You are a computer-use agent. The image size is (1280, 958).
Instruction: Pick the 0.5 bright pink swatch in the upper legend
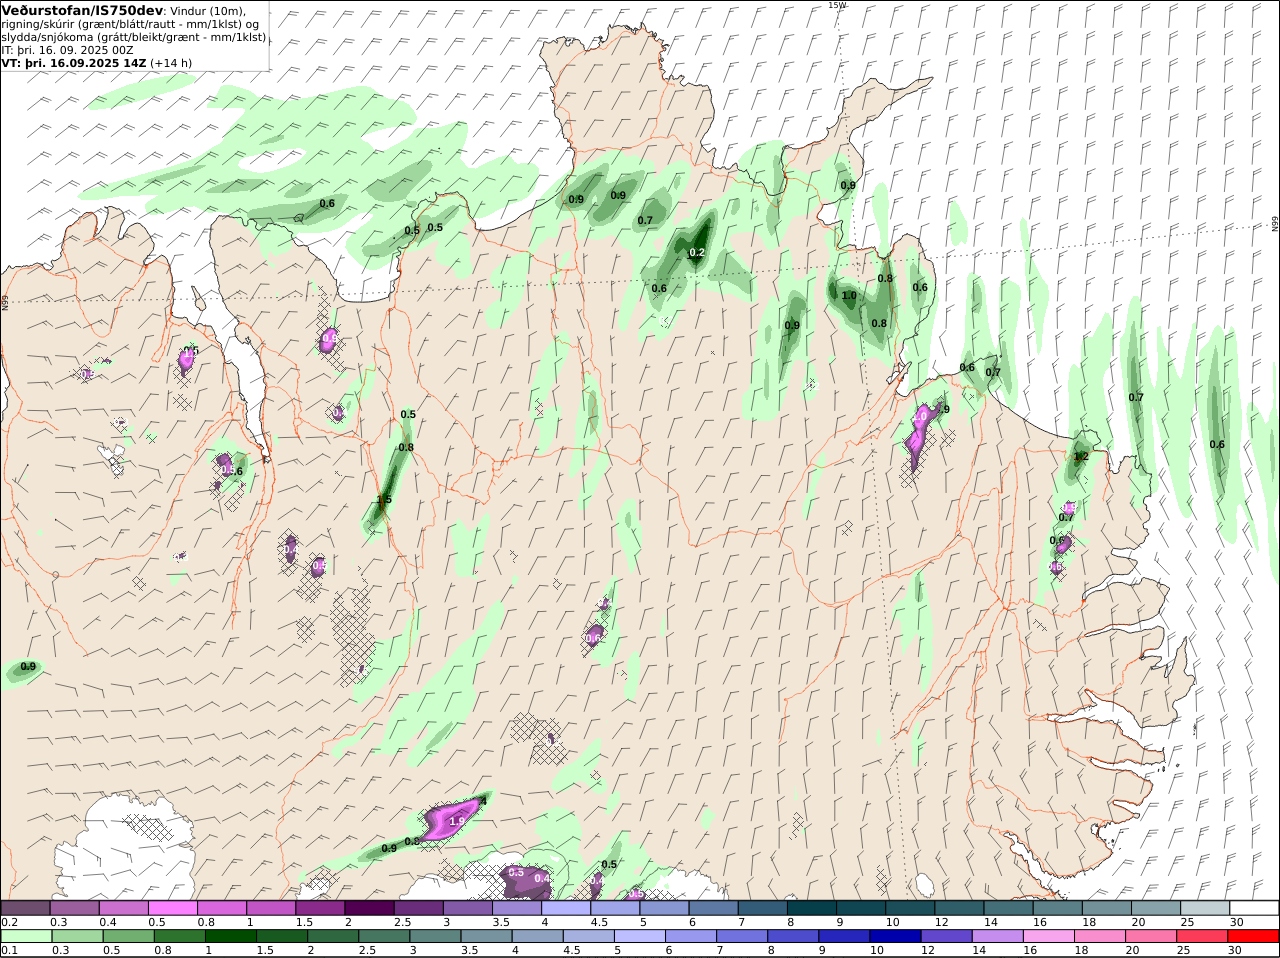[172, 907]
